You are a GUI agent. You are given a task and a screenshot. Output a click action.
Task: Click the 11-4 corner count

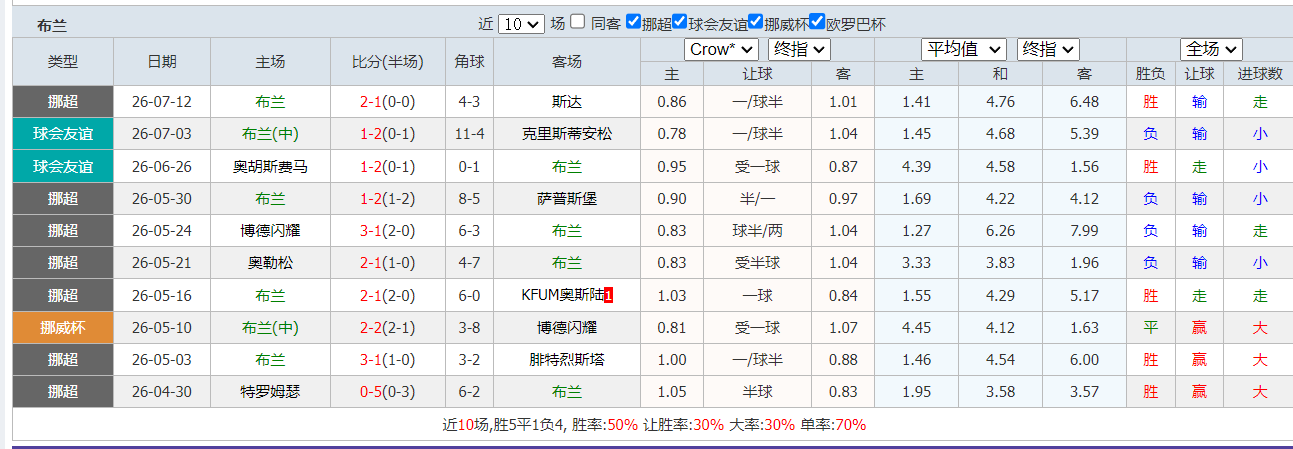pos(470,134)
